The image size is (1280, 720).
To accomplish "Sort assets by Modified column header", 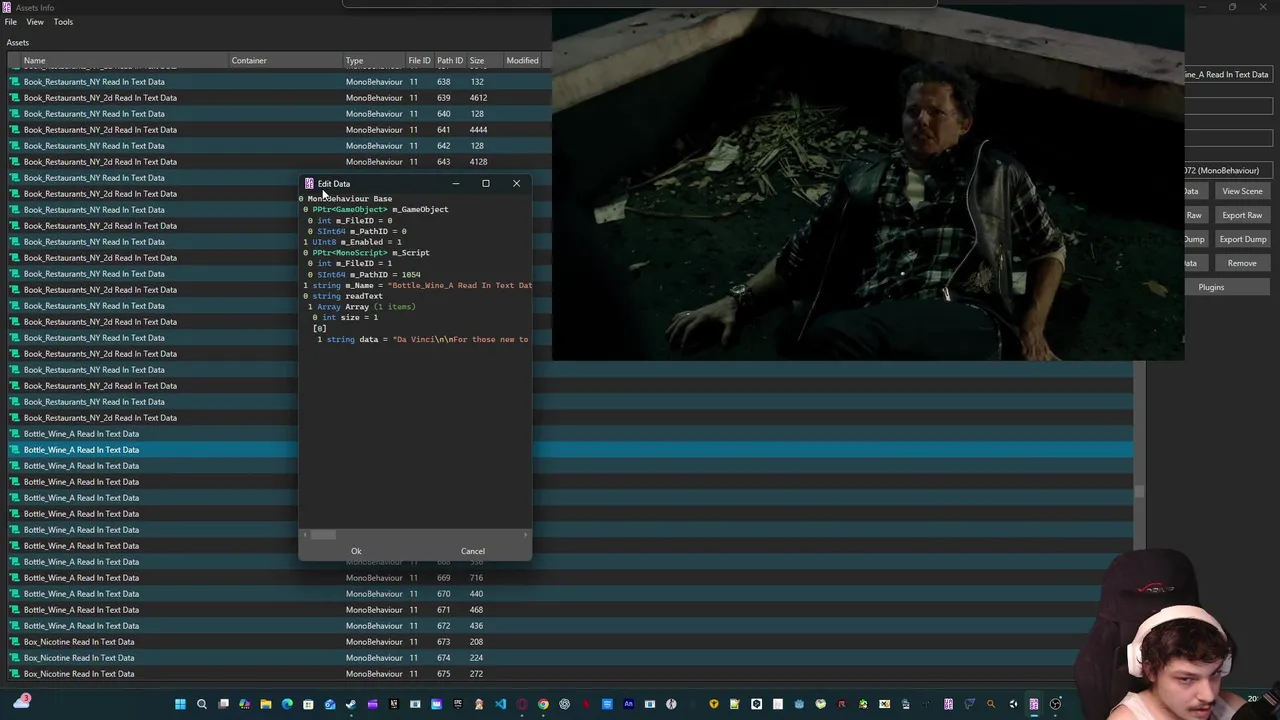I will point(522,60).
